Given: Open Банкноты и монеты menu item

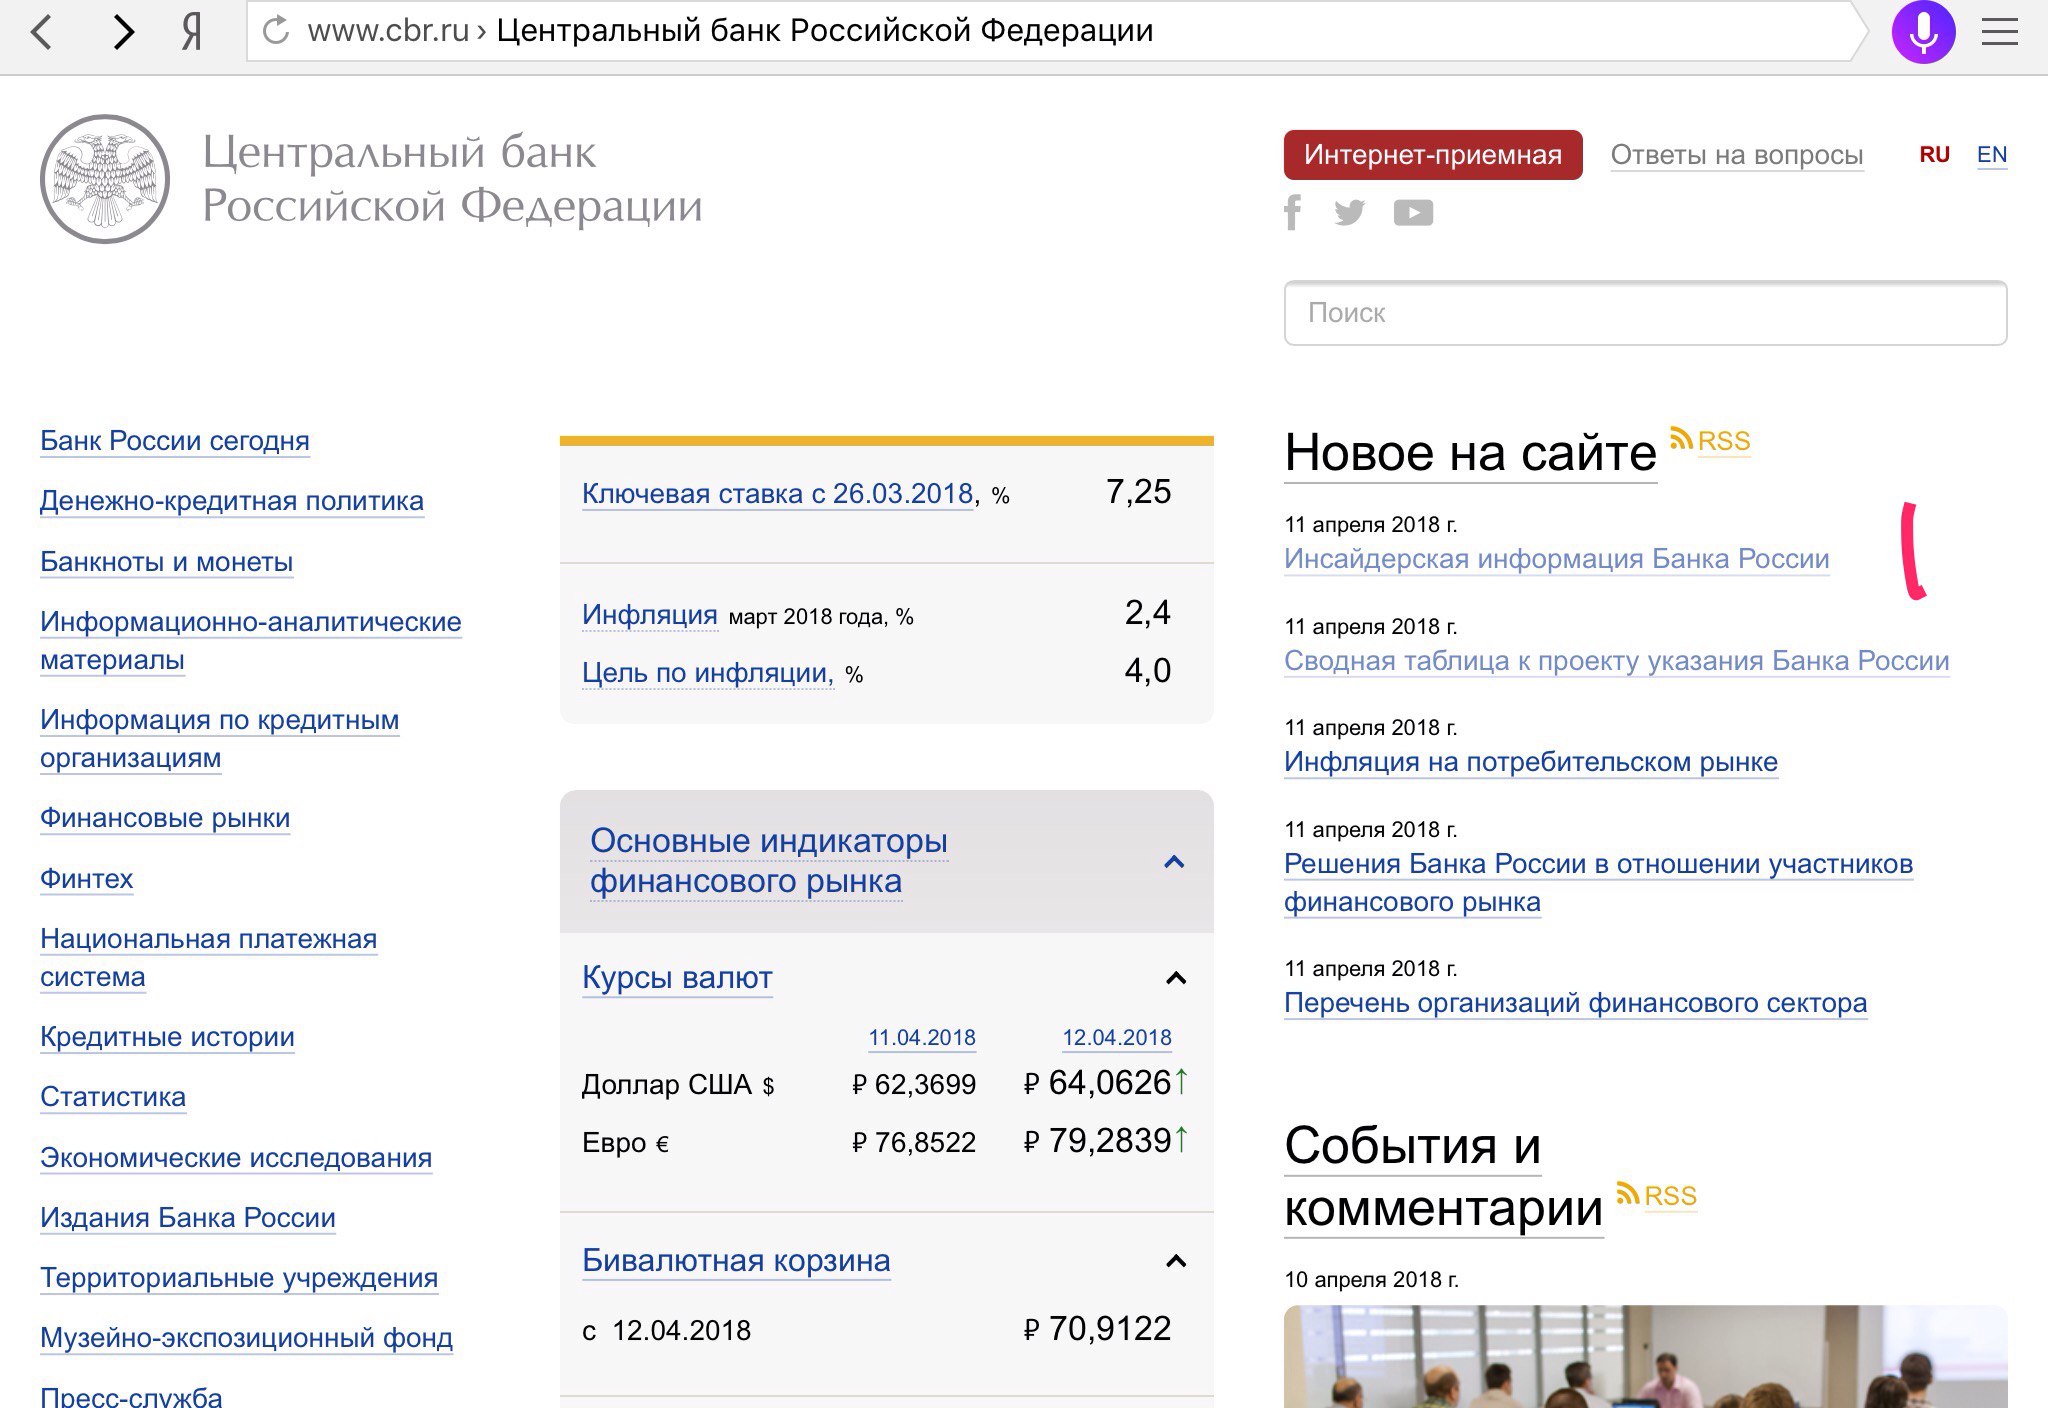Looking at the screenshot, I should pyautogui.click(x=167, y=562).
